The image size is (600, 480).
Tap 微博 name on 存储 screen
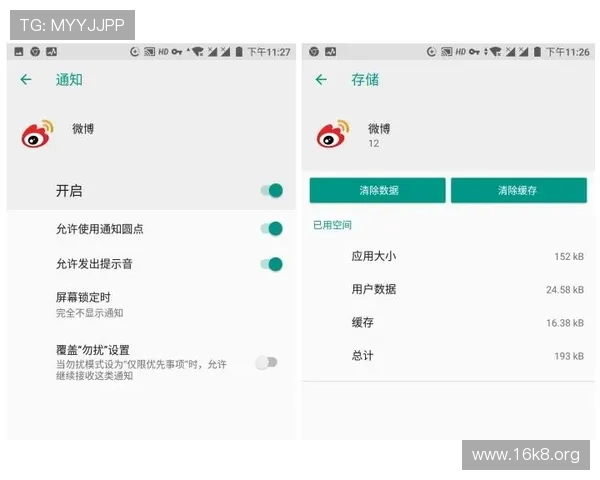click(379, 129)
